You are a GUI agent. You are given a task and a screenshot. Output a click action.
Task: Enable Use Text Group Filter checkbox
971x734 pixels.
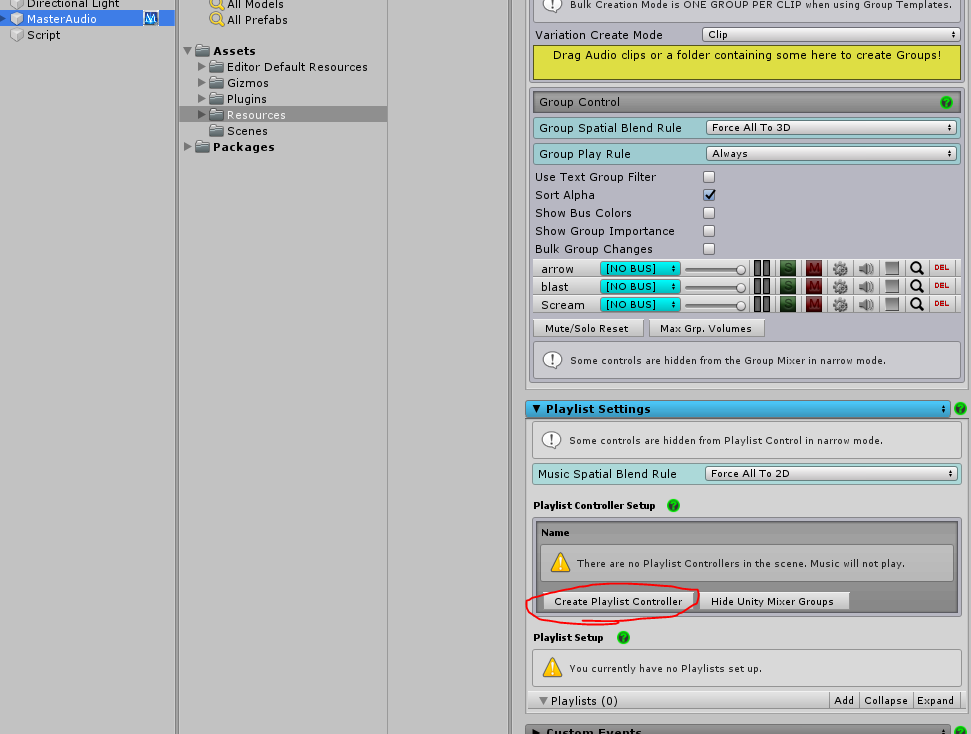(x=709, y=177)
